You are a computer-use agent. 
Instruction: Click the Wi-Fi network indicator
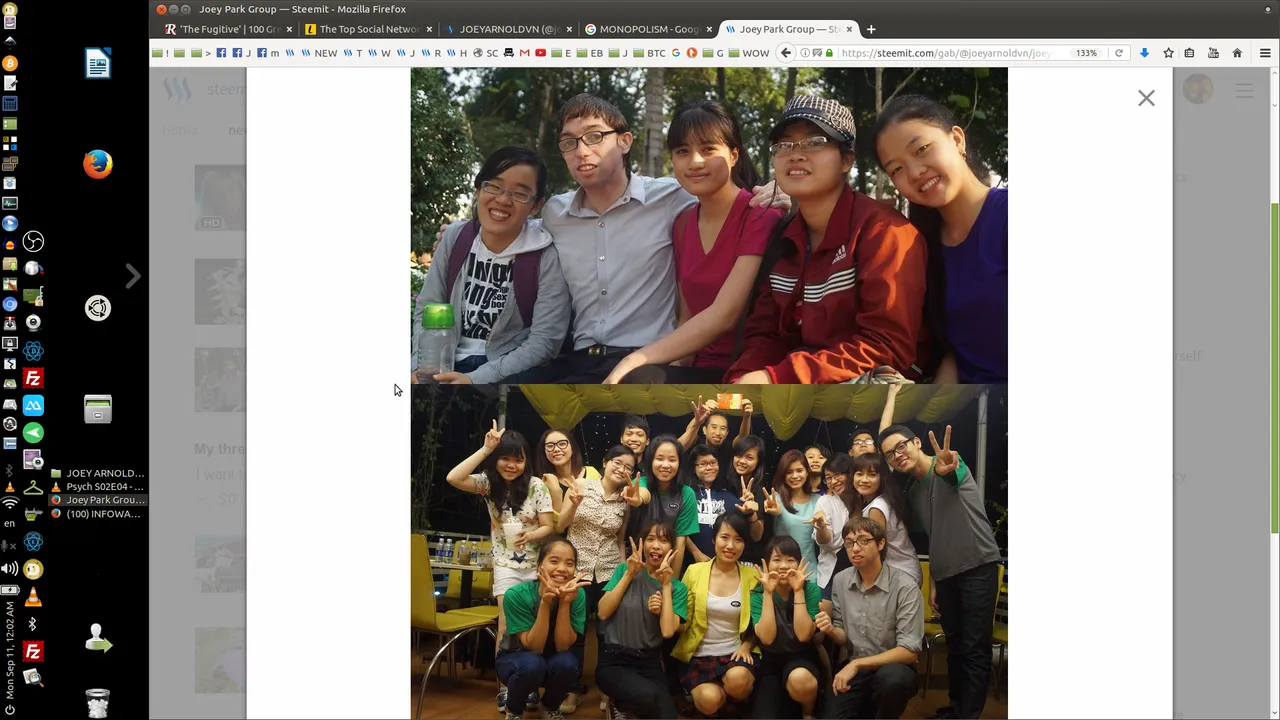click(x=10, y=503)
